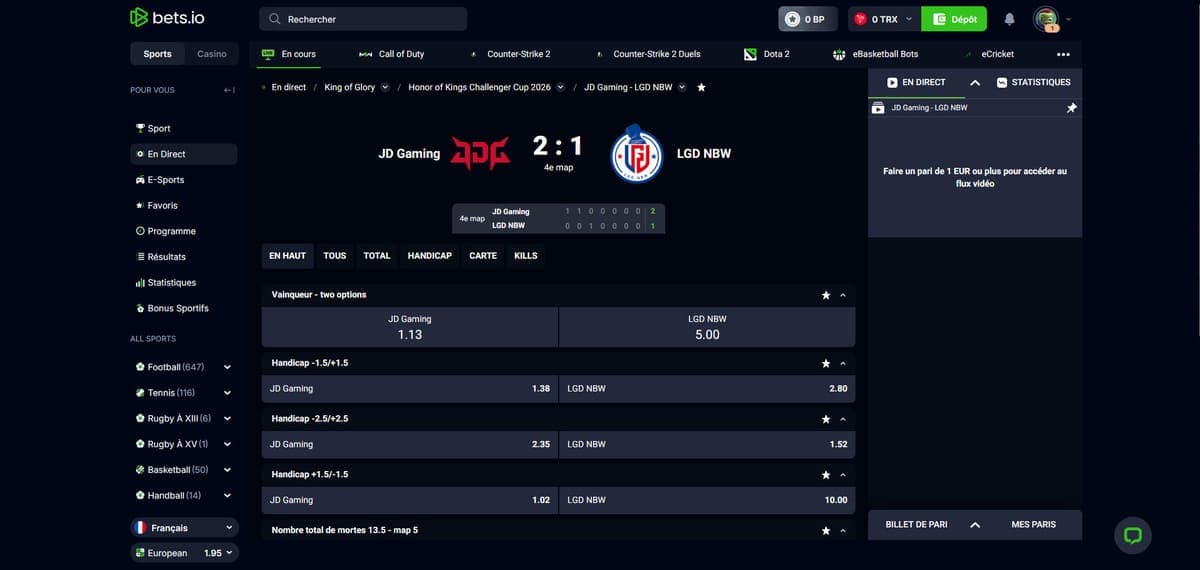The height and width of the screenshot is (570, 1200).
Task: Bet on LGD NBW winner at 5.00
Action: 707,327
